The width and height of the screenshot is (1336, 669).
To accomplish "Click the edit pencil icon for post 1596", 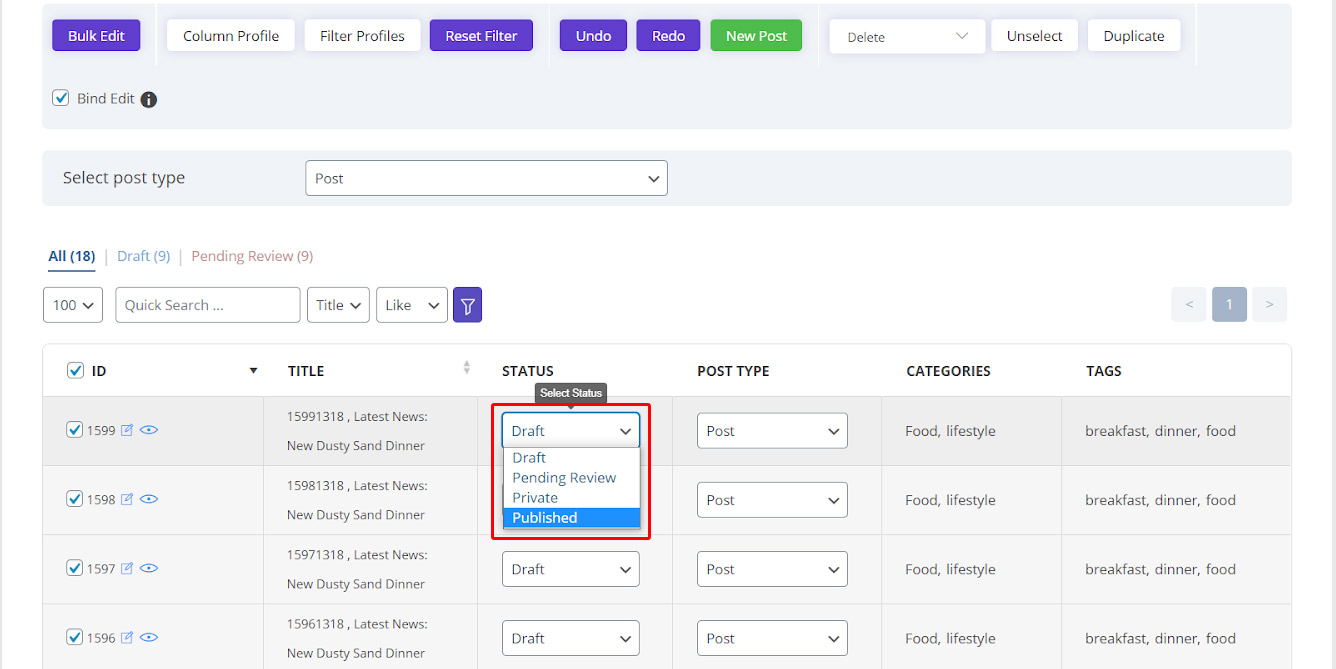I will pos(127,637).
